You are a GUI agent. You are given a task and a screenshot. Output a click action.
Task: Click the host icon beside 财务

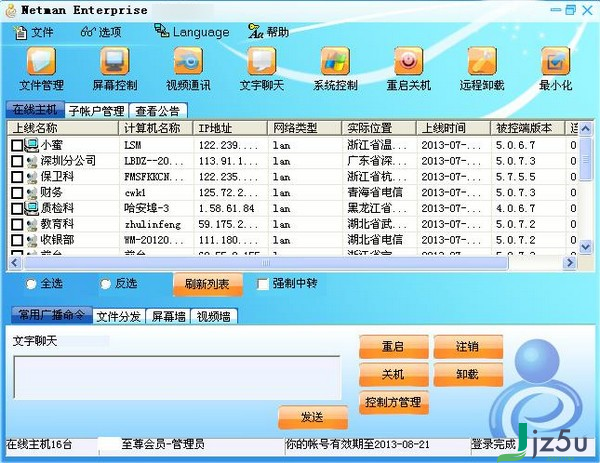[32, 192]
